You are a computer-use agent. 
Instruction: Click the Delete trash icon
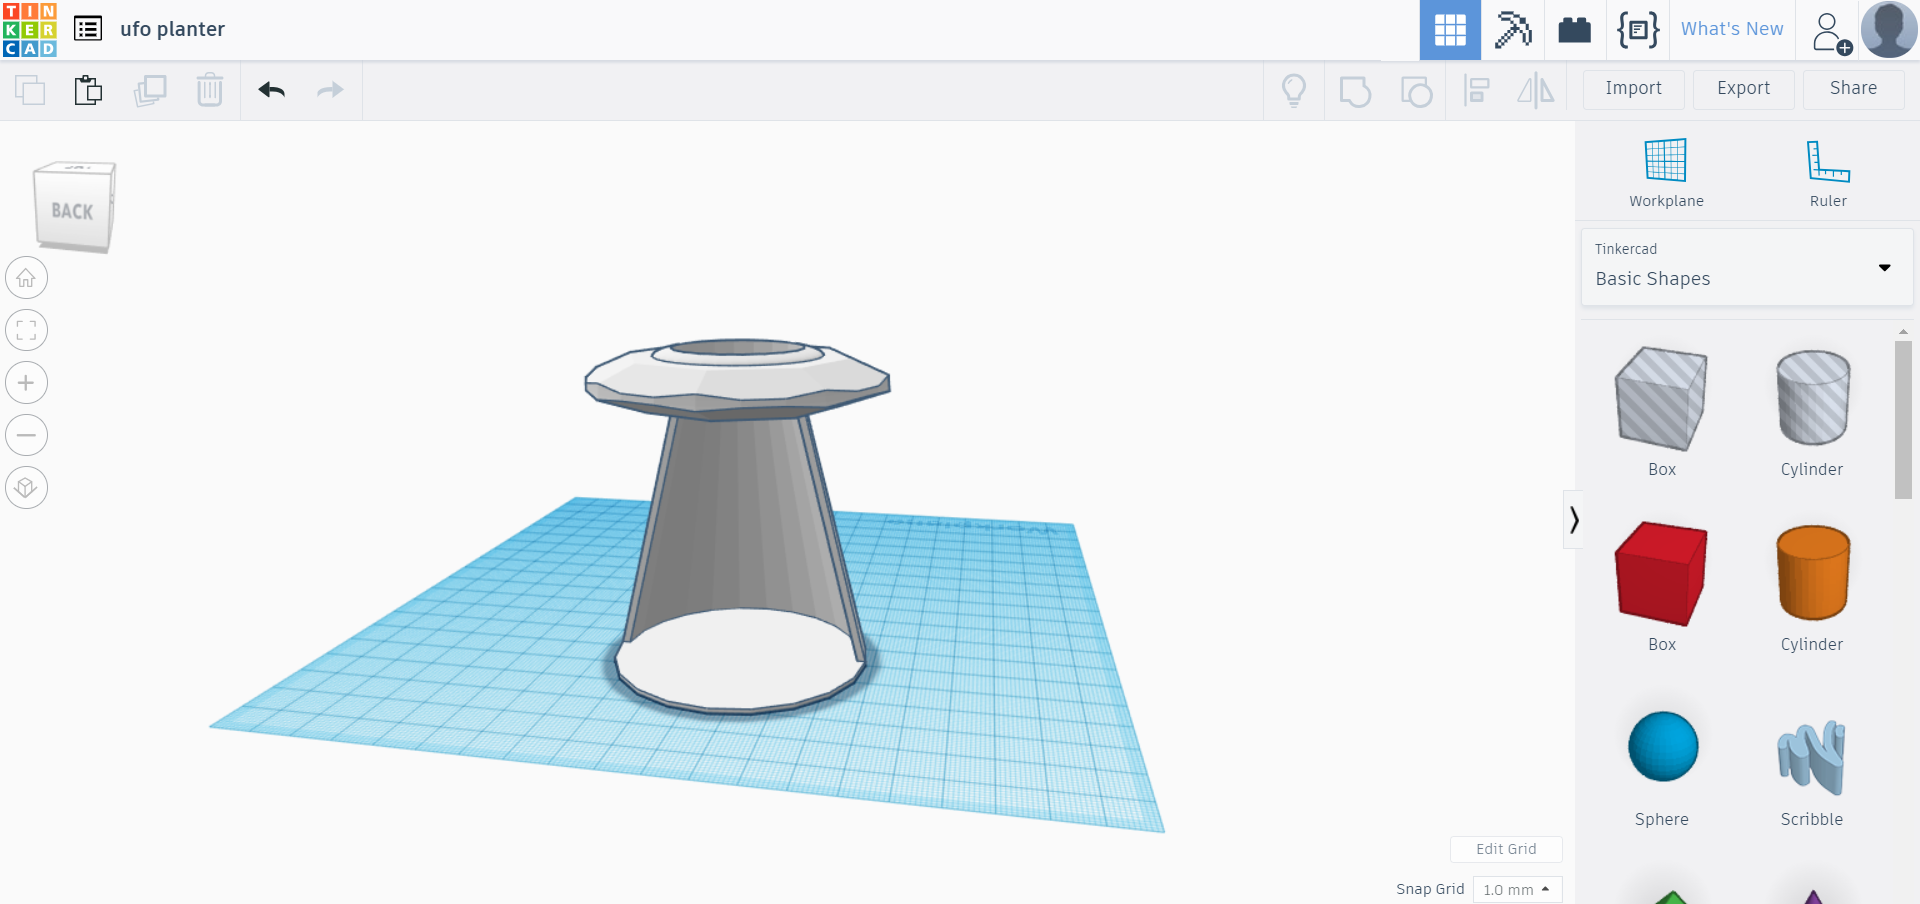(210, 90)
